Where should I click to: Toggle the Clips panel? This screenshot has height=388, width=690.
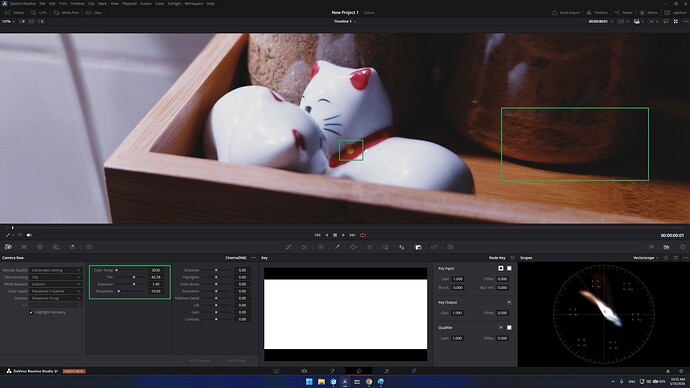94,13
